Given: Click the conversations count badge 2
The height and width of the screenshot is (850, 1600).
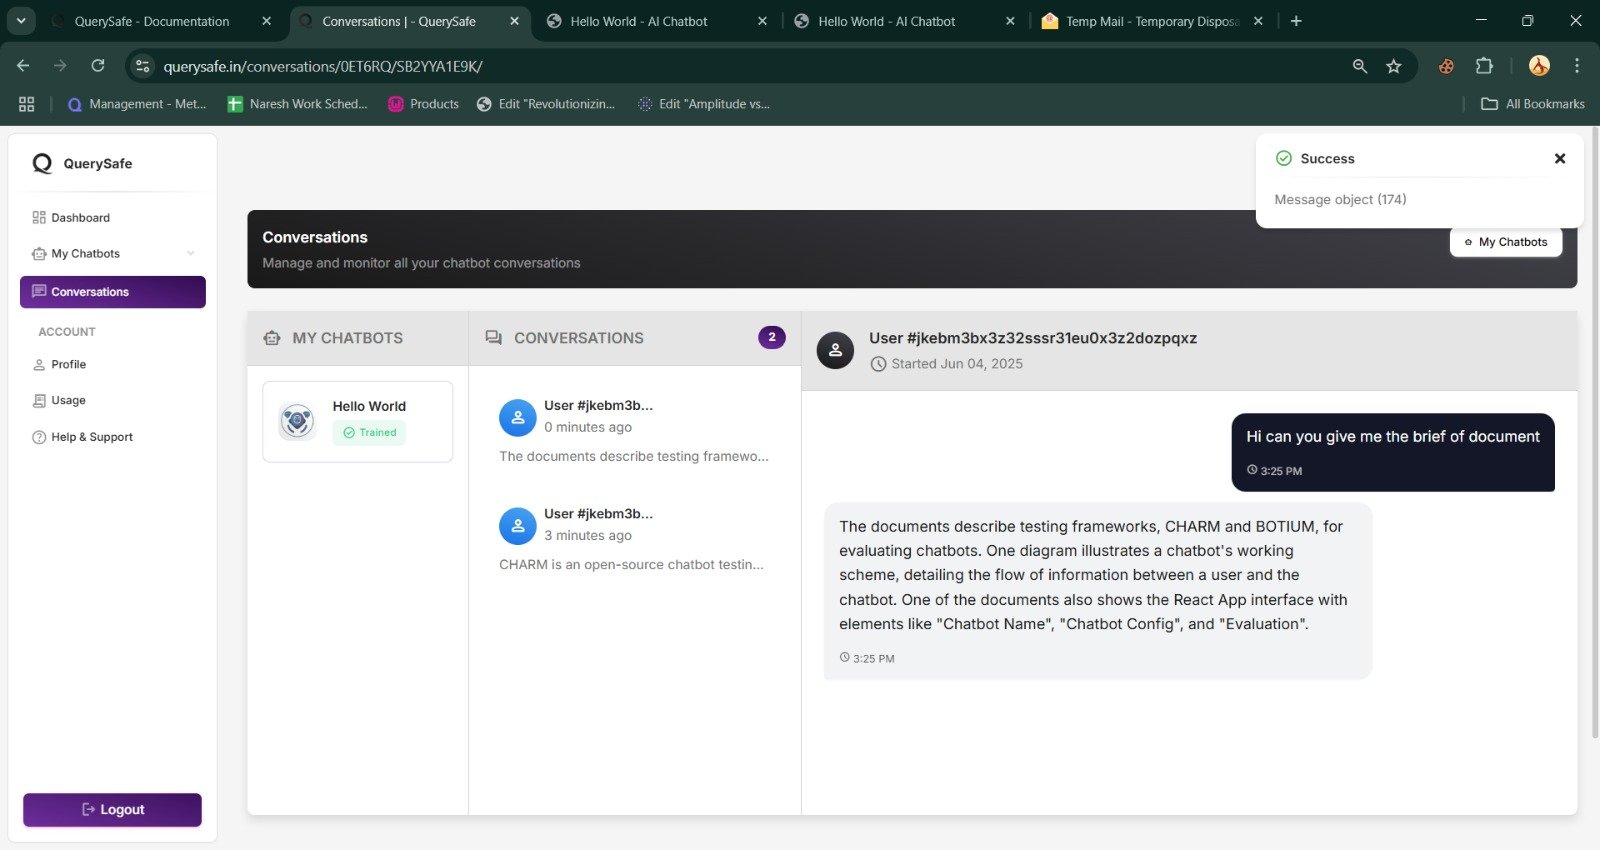Looking at the screenshot, I should click(771, 337).
